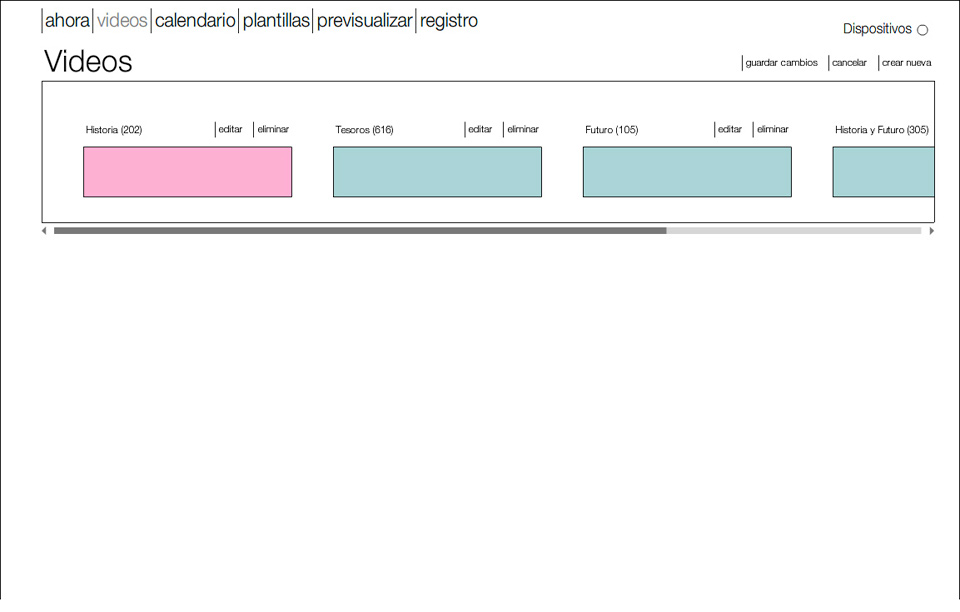Select the Historia y Futuro video block
960x612 pixels.
coord(883,172)
